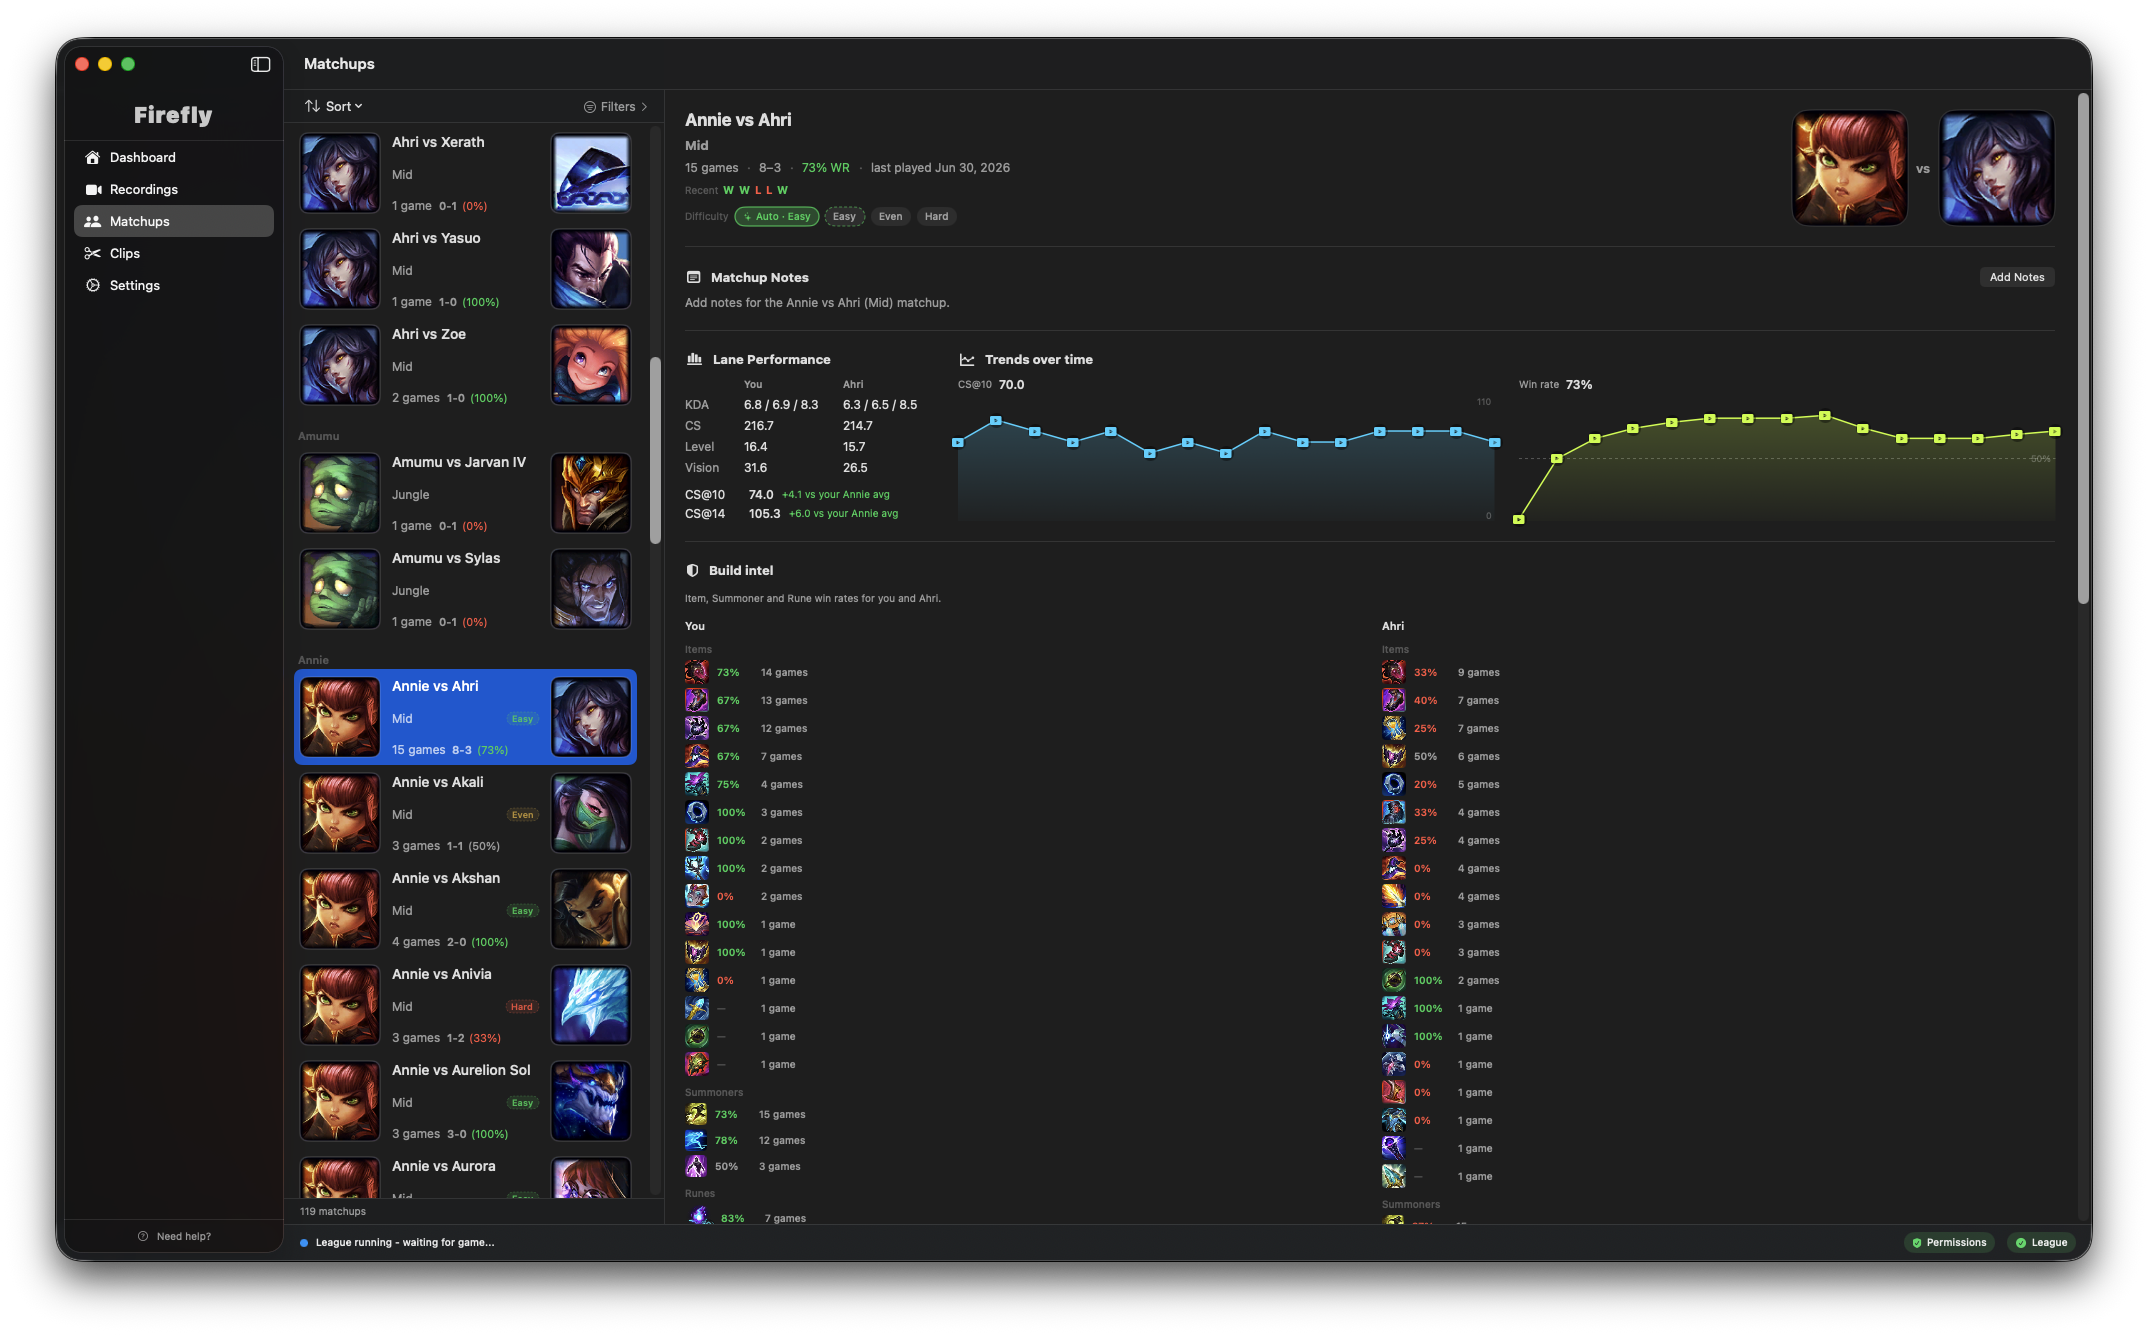
Task: Click the first point on win rate chart
Action: pos(1518,519)
